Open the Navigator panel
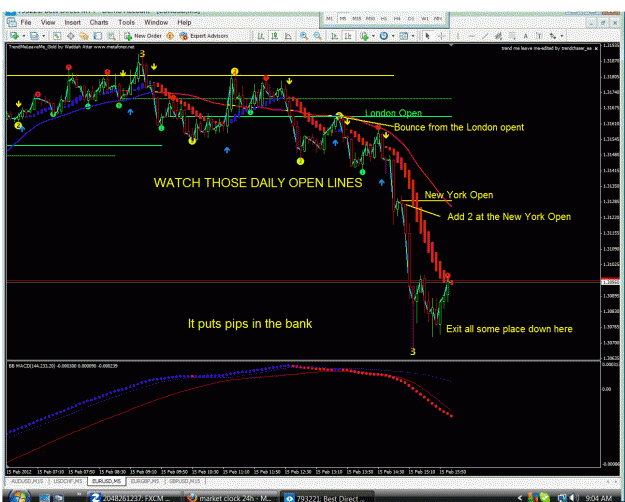 (x=84, y=36)
